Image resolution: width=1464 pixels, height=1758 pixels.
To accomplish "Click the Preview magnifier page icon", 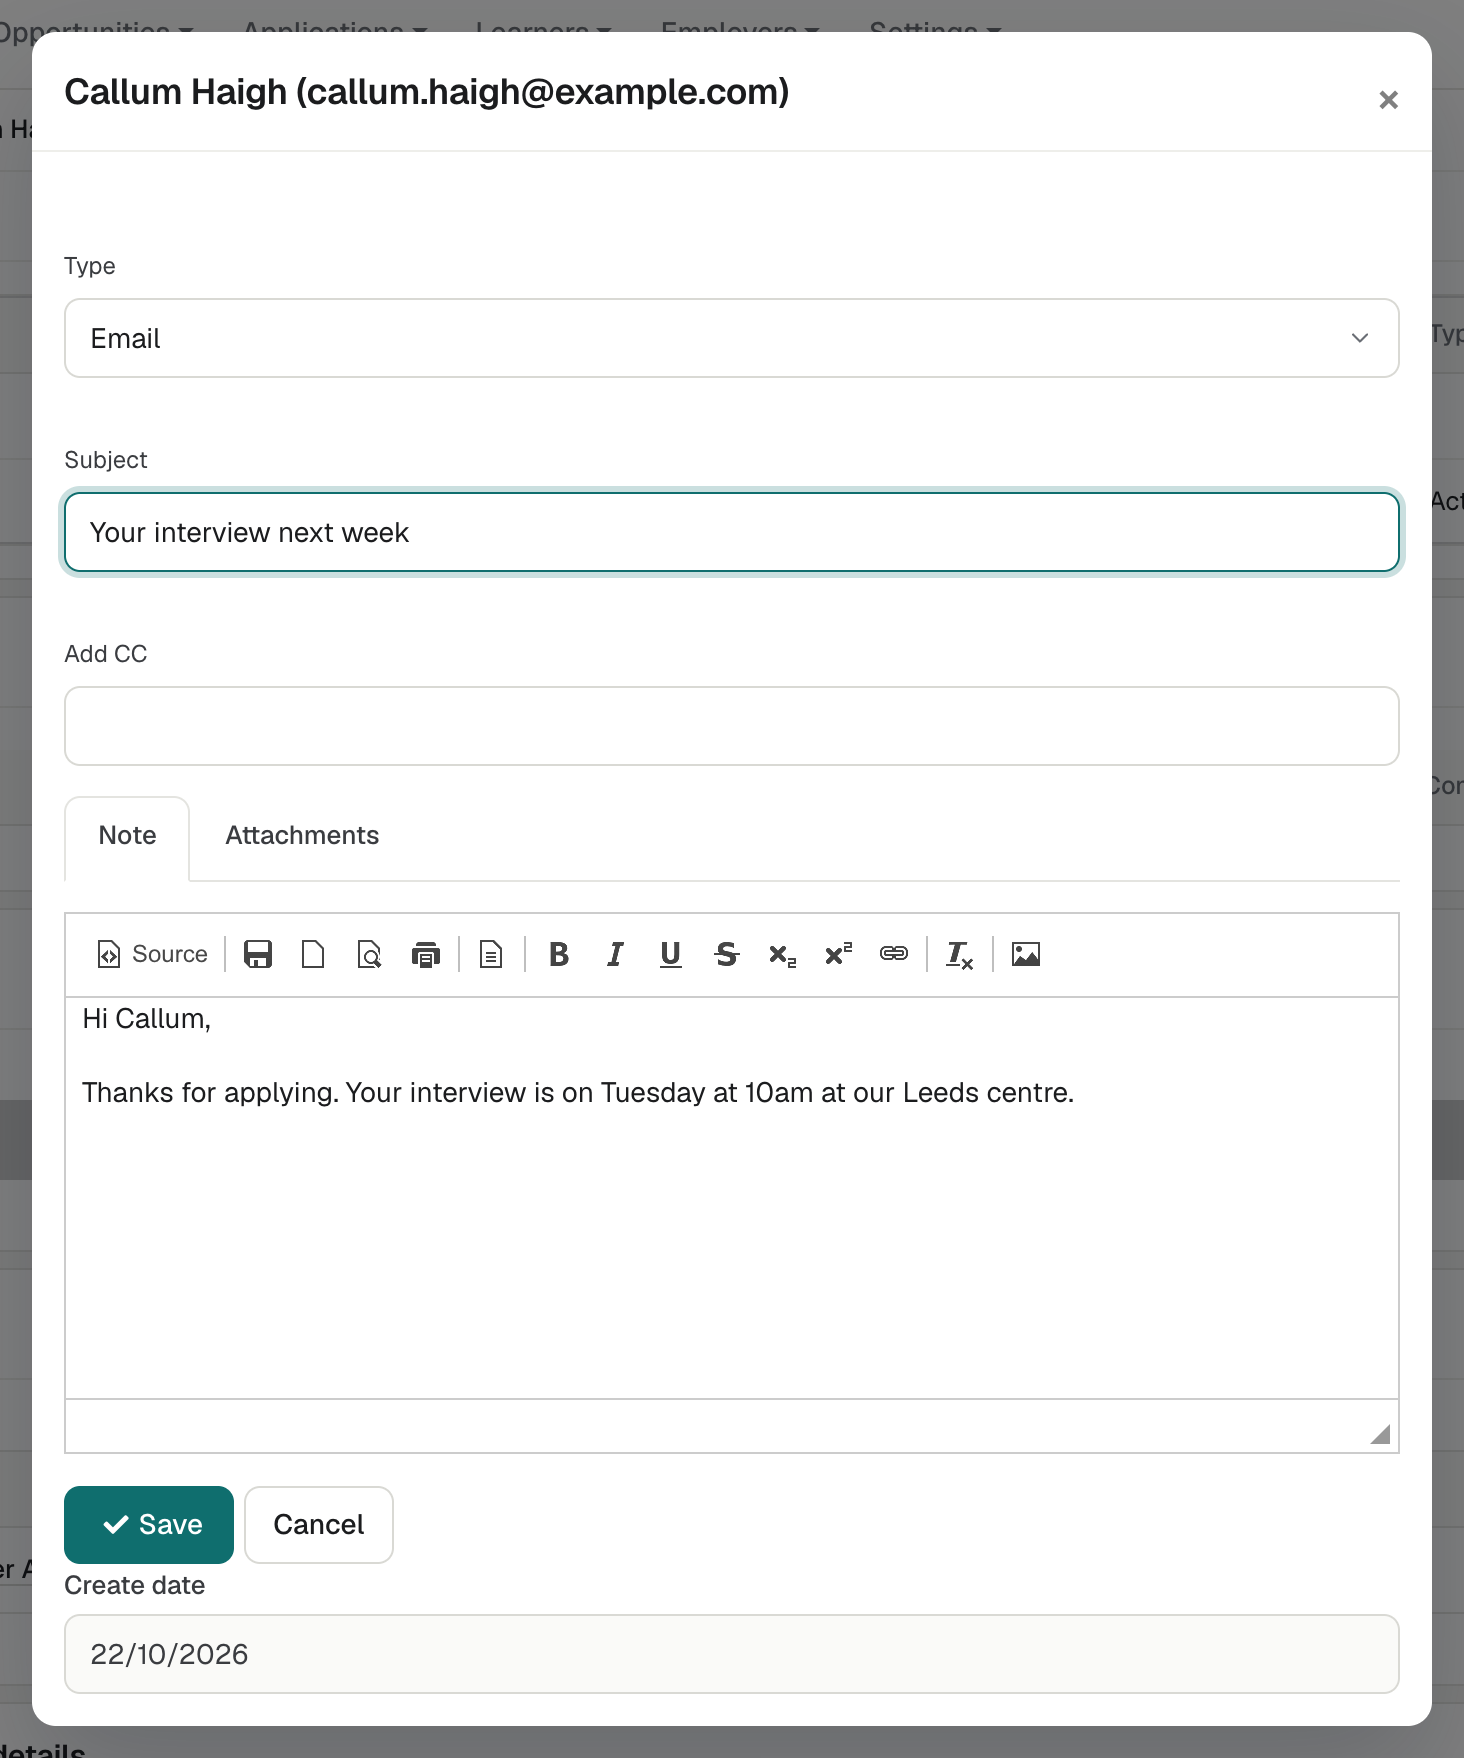I will (x=369, y=954).
